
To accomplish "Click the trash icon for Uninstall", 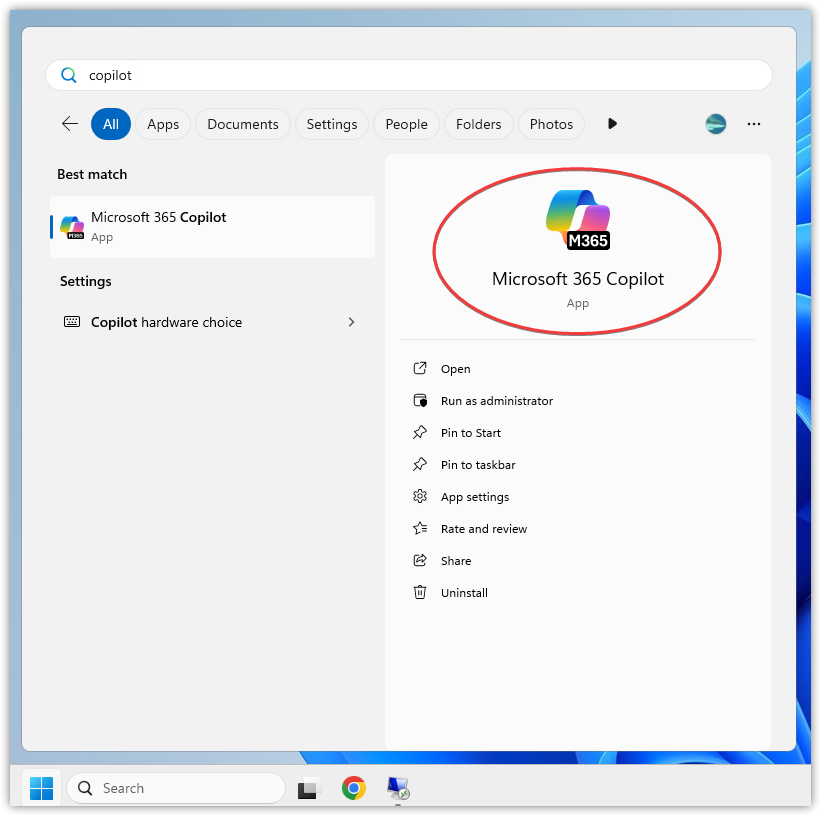I will [420, 592].
